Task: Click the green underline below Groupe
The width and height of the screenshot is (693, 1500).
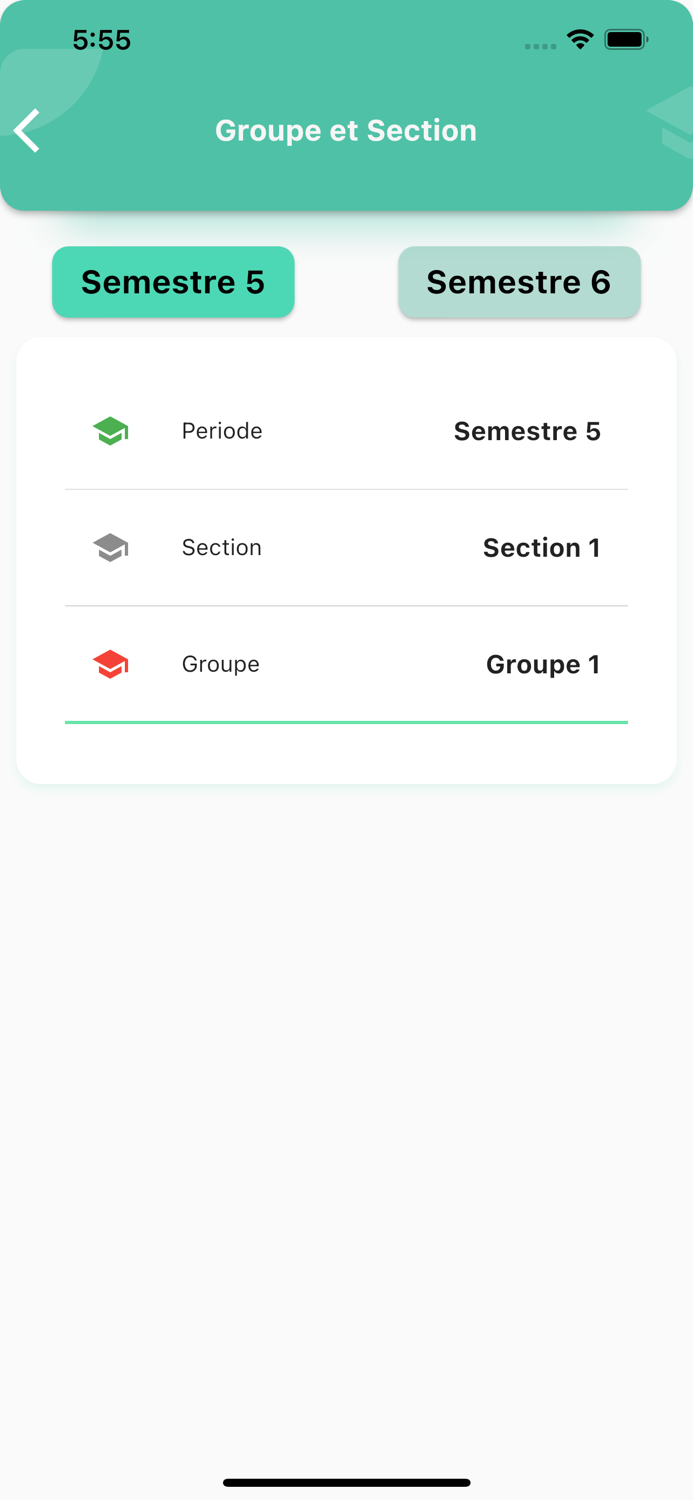Action: point(346,722)
